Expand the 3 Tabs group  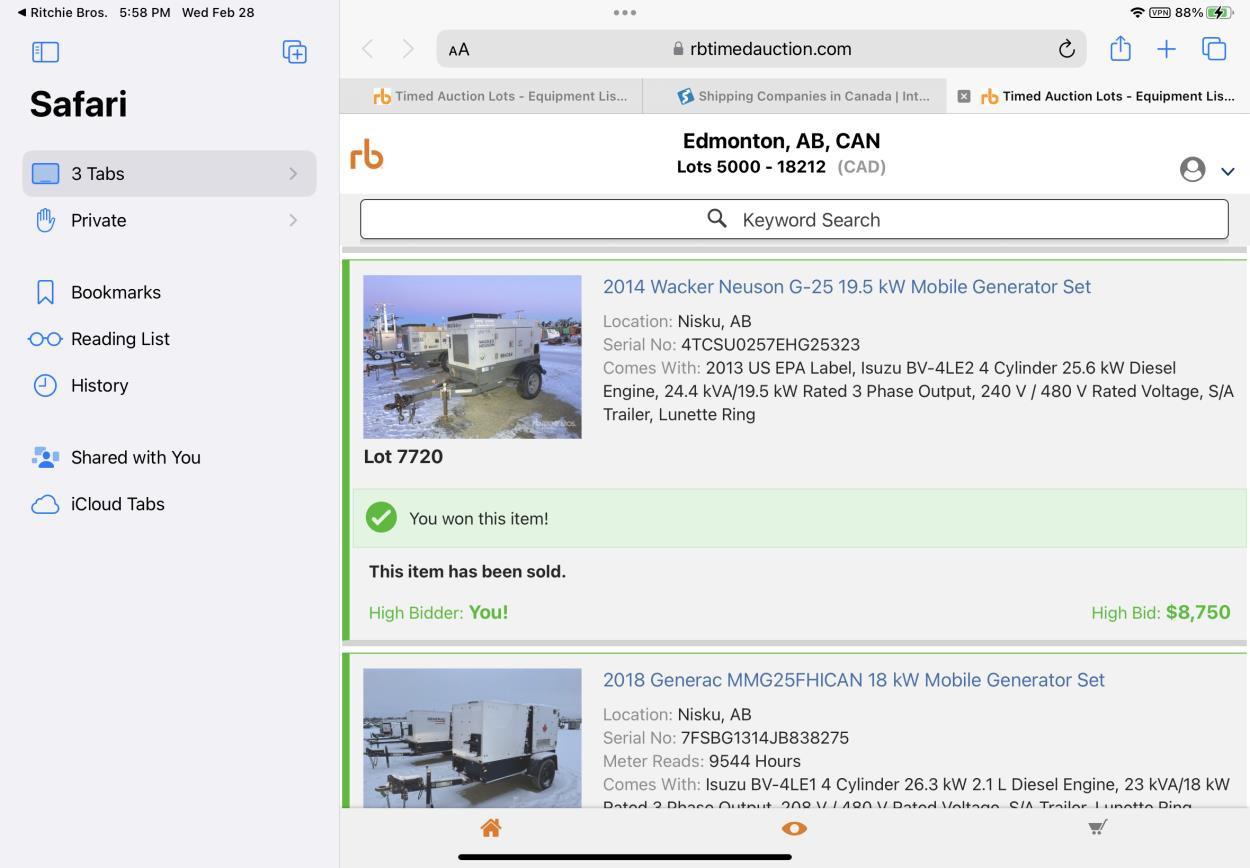169,173
